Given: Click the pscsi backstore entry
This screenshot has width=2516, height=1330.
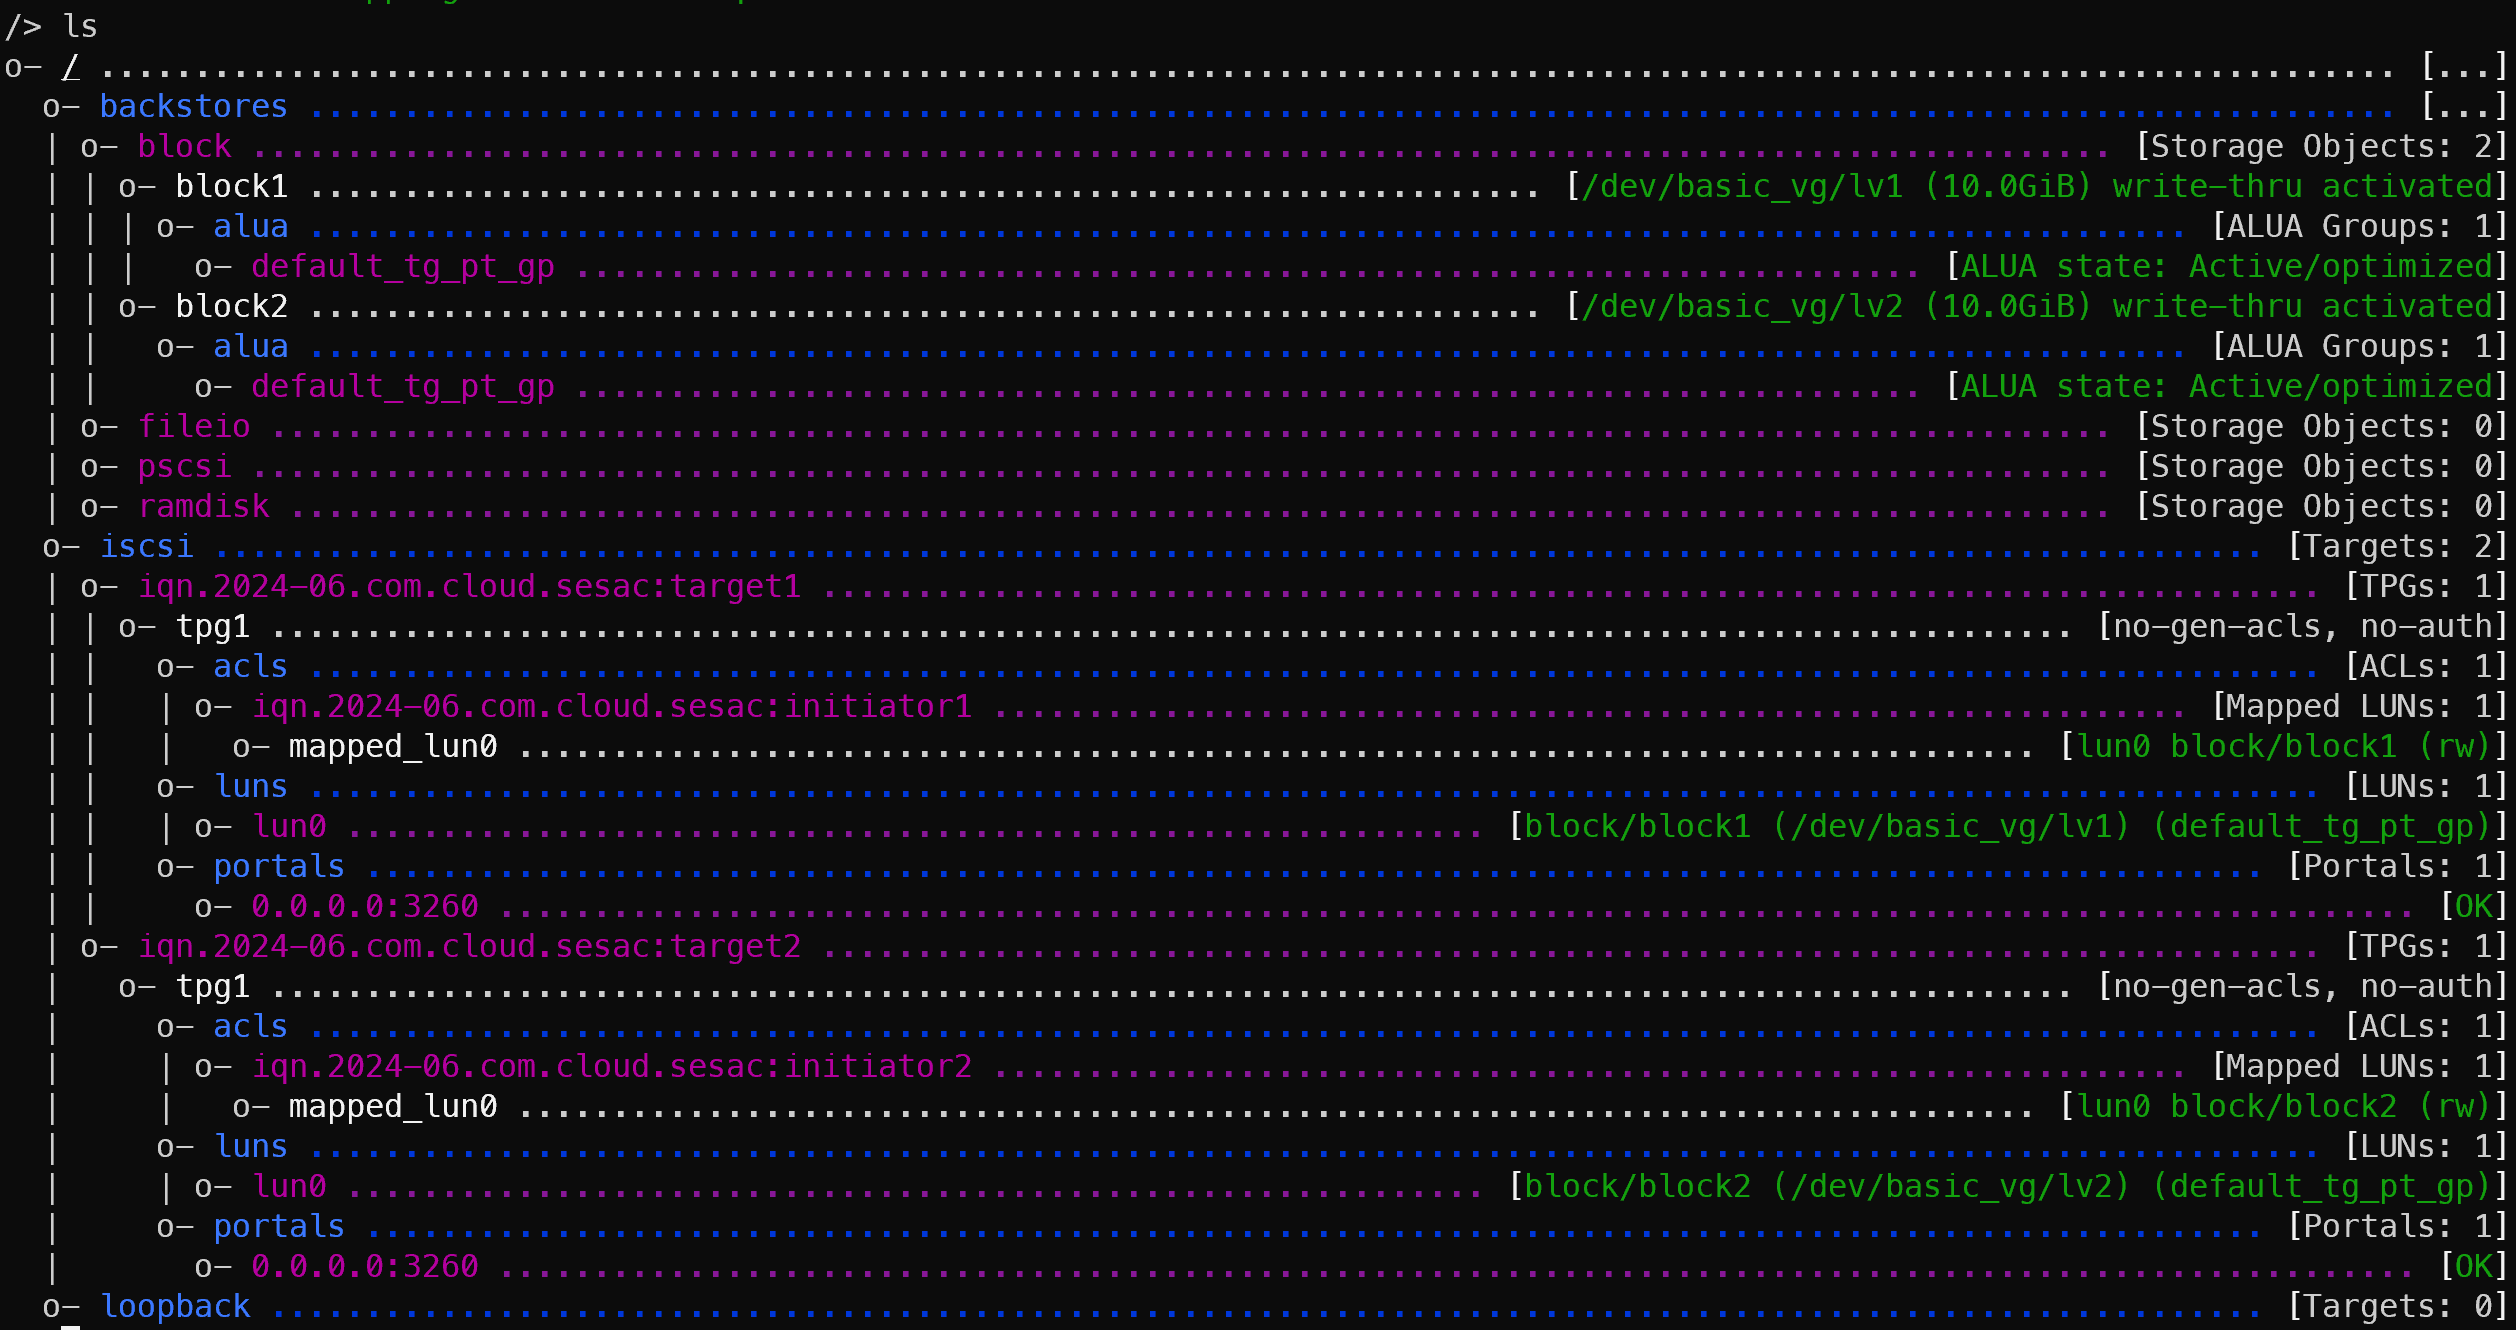Looking at the screenshot, I should 184,466.
